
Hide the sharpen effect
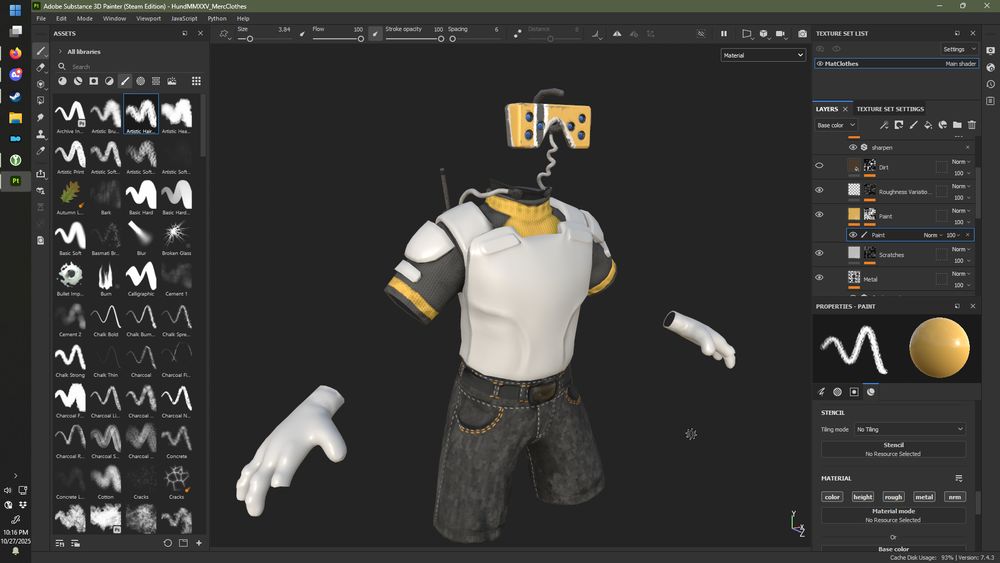(x=853, y=147)
